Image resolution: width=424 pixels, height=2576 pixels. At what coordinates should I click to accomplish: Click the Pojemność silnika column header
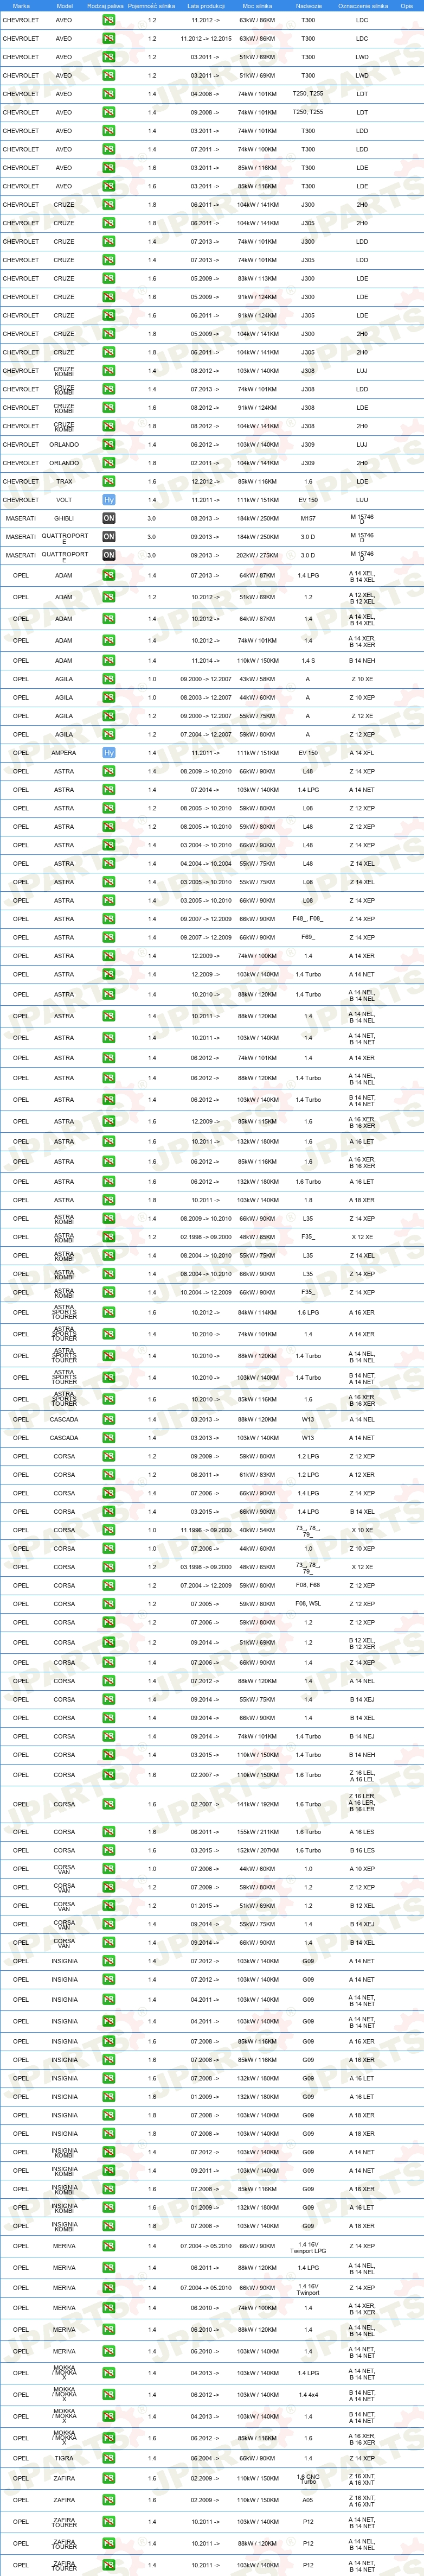point(152,5)
